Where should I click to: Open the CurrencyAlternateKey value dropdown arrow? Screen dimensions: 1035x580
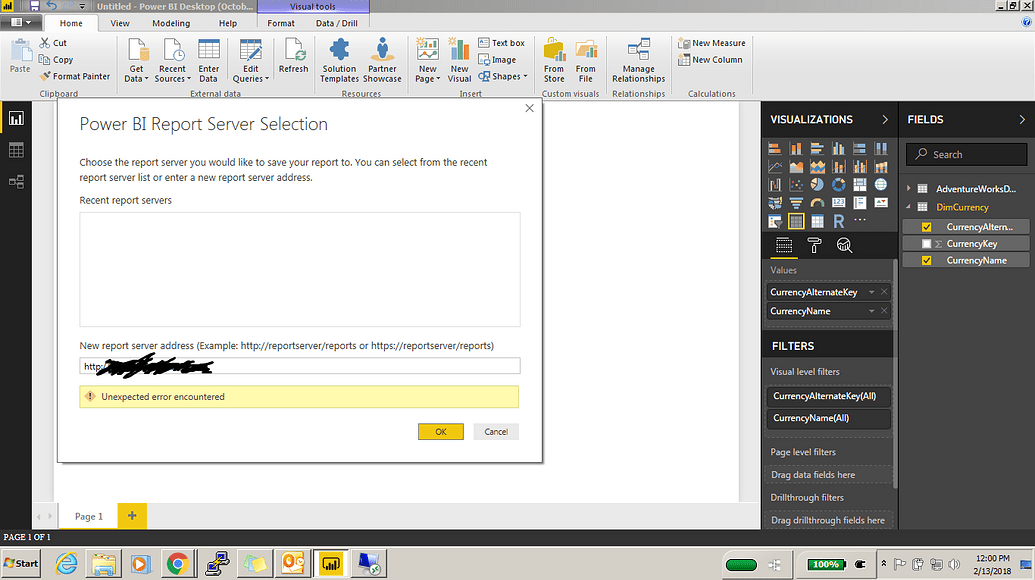[872, 292]
